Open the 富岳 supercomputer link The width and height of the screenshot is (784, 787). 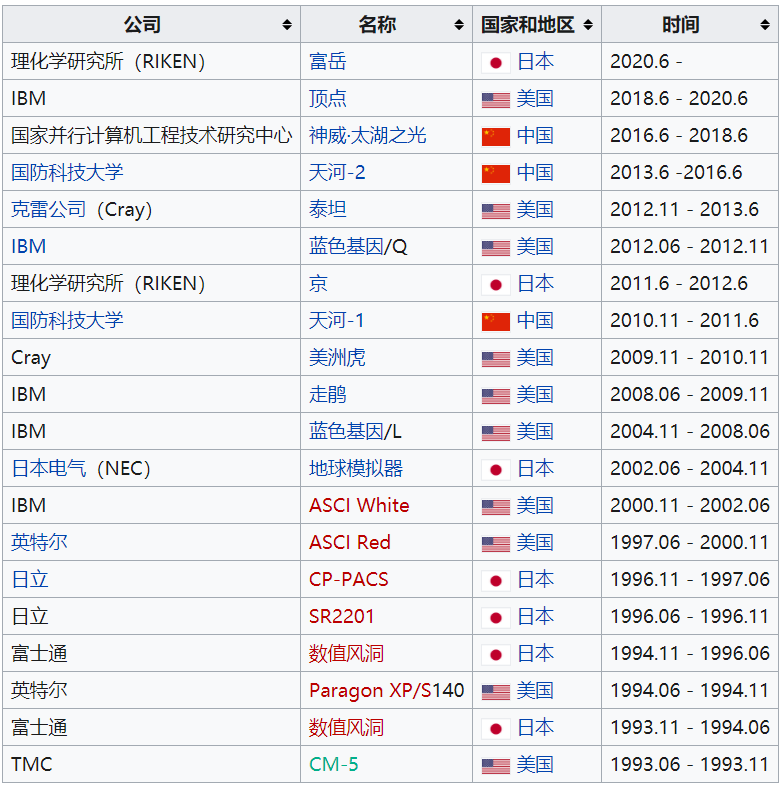coord(328,62)
